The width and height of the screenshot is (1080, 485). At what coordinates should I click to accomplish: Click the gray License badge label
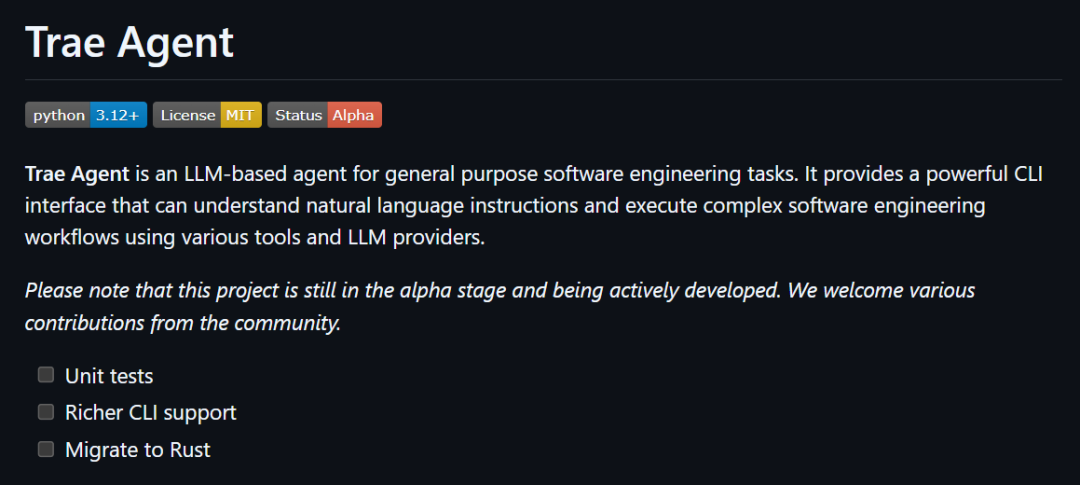(188, 115)
